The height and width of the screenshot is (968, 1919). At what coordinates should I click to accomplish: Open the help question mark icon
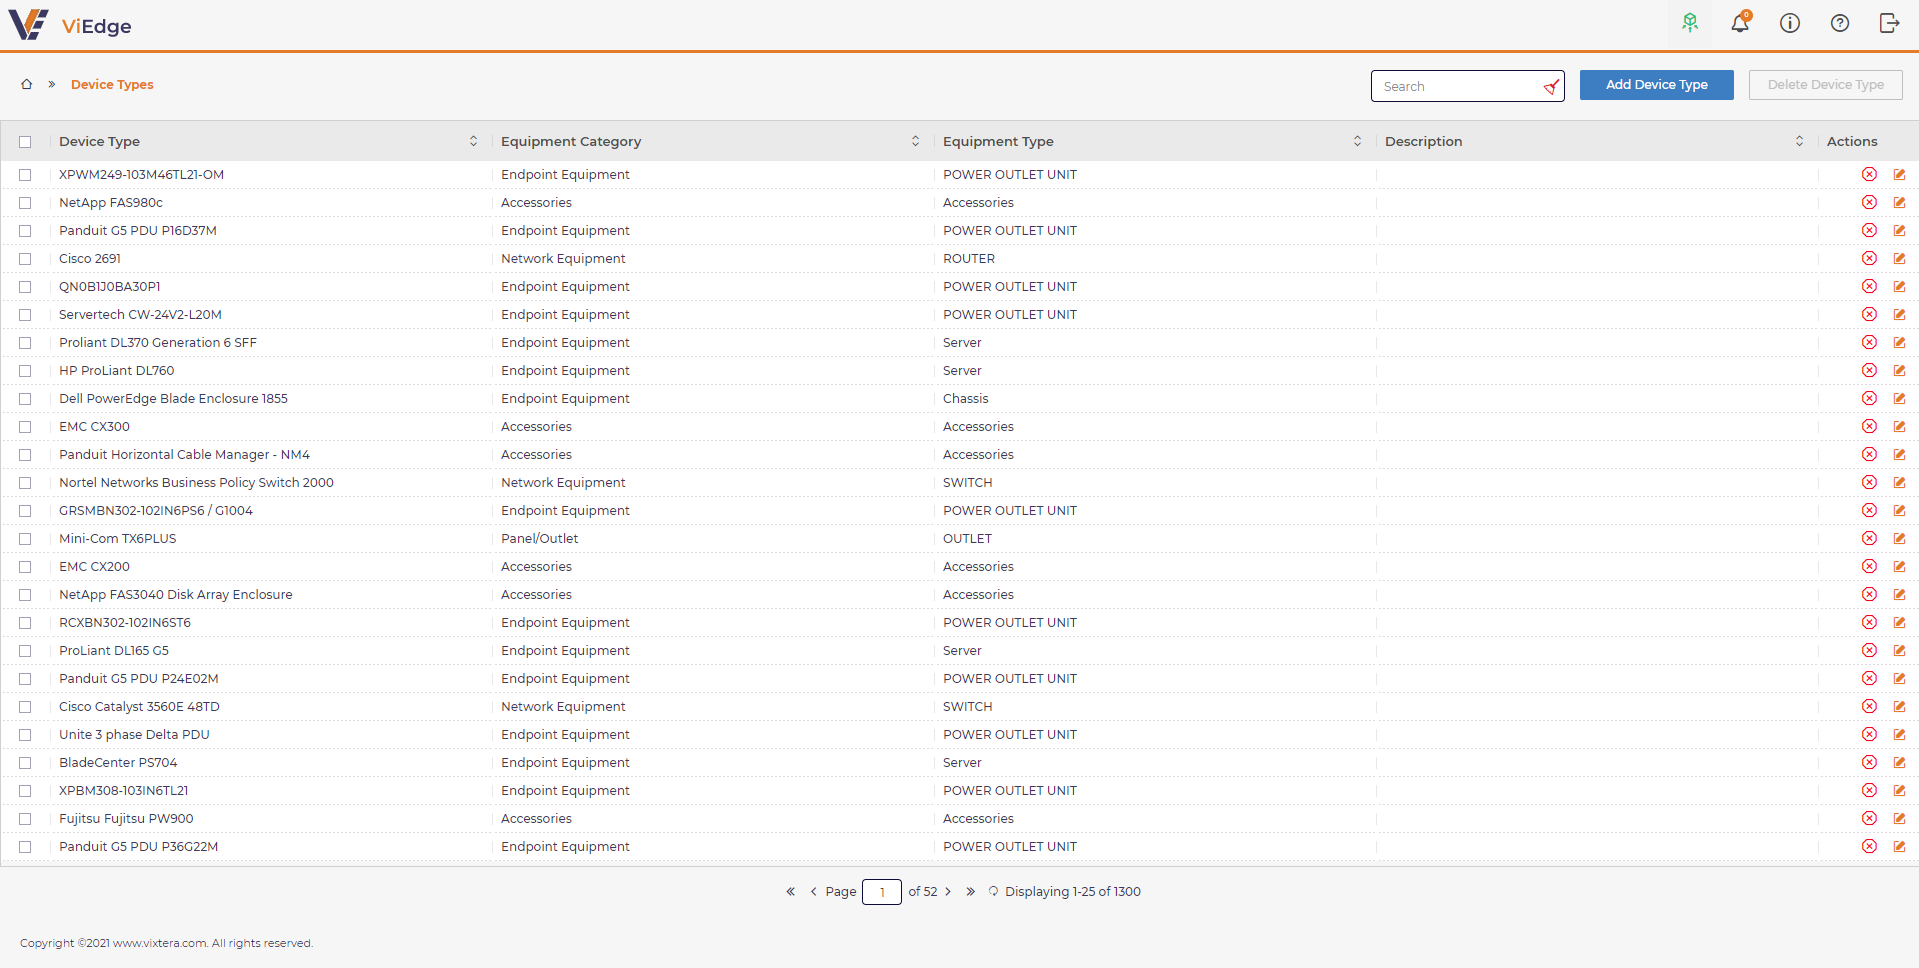(1840, 23)
